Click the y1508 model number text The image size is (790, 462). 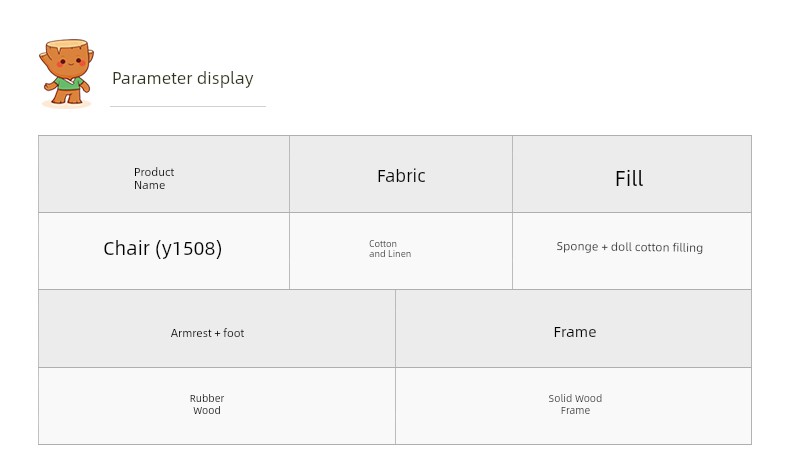tap(189, 248)
